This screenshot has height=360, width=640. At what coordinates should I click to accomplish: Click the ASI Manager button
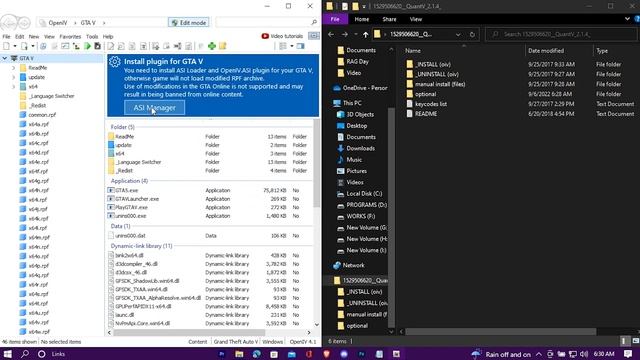tap(154, 108)
